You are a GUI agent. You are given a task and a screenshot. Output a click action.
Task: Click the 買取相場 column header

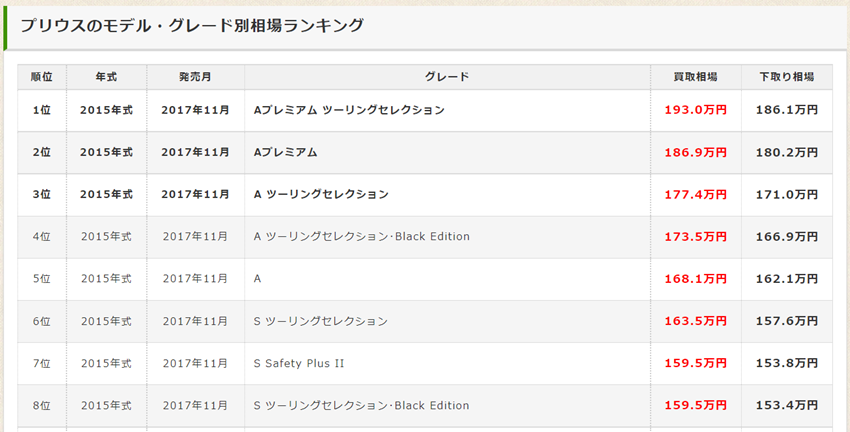695,77
